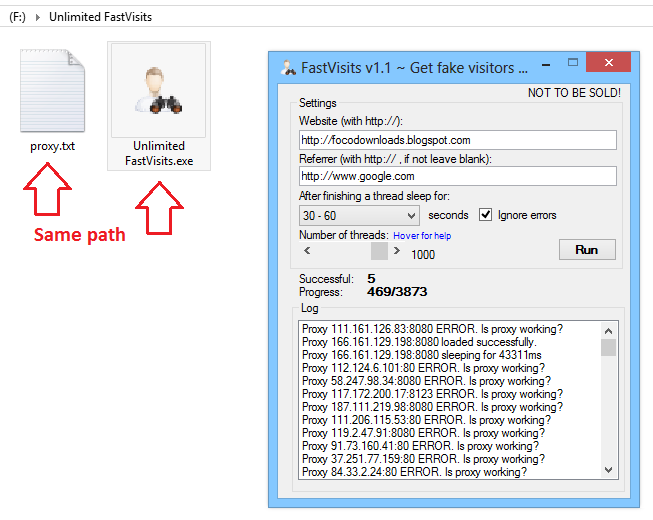Click the threads slider right arrow

click(397, 251)
